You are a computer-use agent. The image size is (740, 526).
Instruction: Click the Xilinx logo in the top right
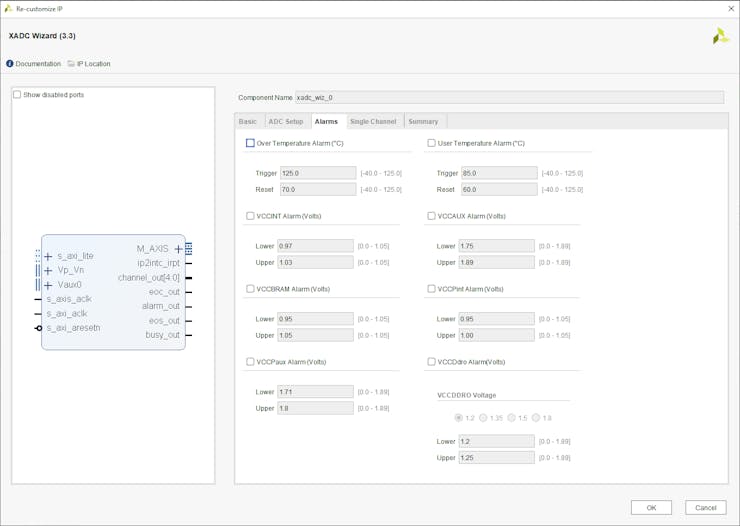coord(721,36)
